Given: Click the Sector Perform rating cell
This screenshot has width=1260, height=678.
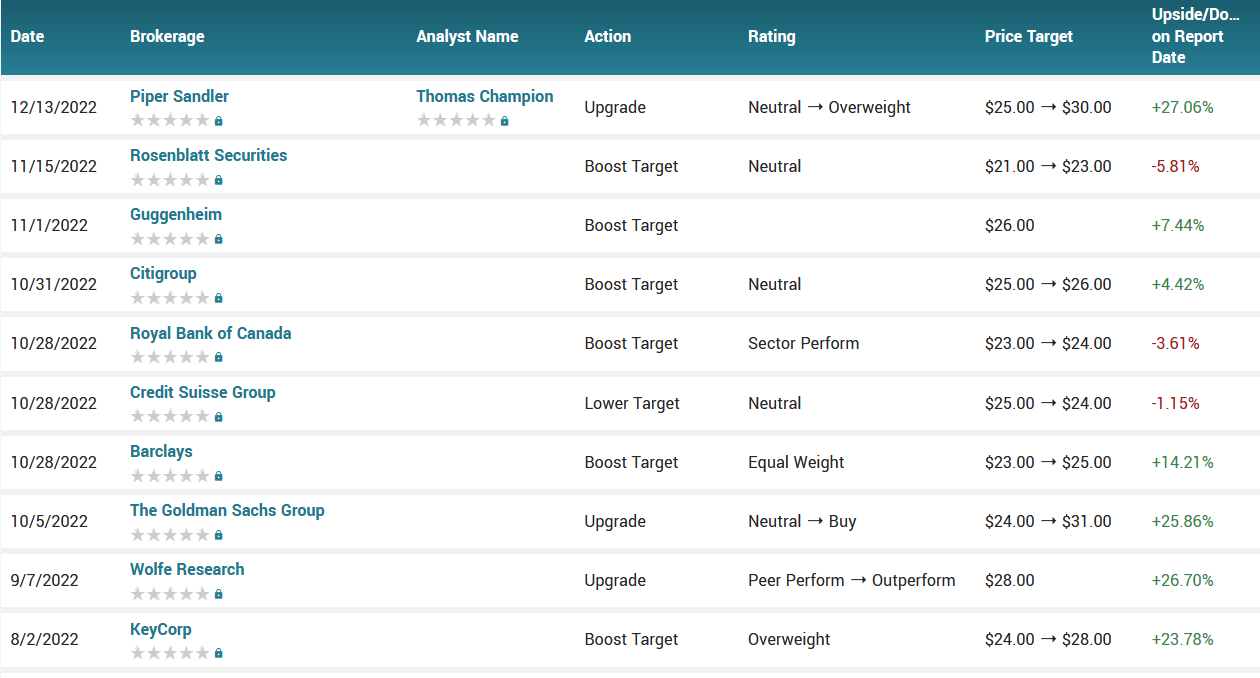Looking at the screenshot, I should [x=803, y=343].
